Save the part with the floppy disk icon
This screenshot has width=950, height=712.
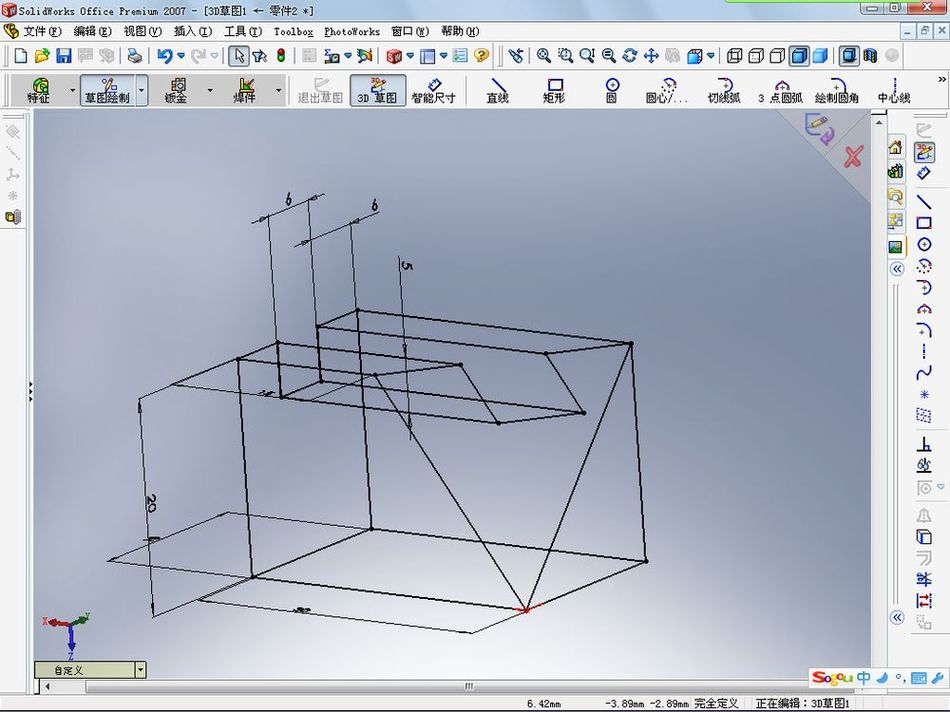(x=64, y=56)
